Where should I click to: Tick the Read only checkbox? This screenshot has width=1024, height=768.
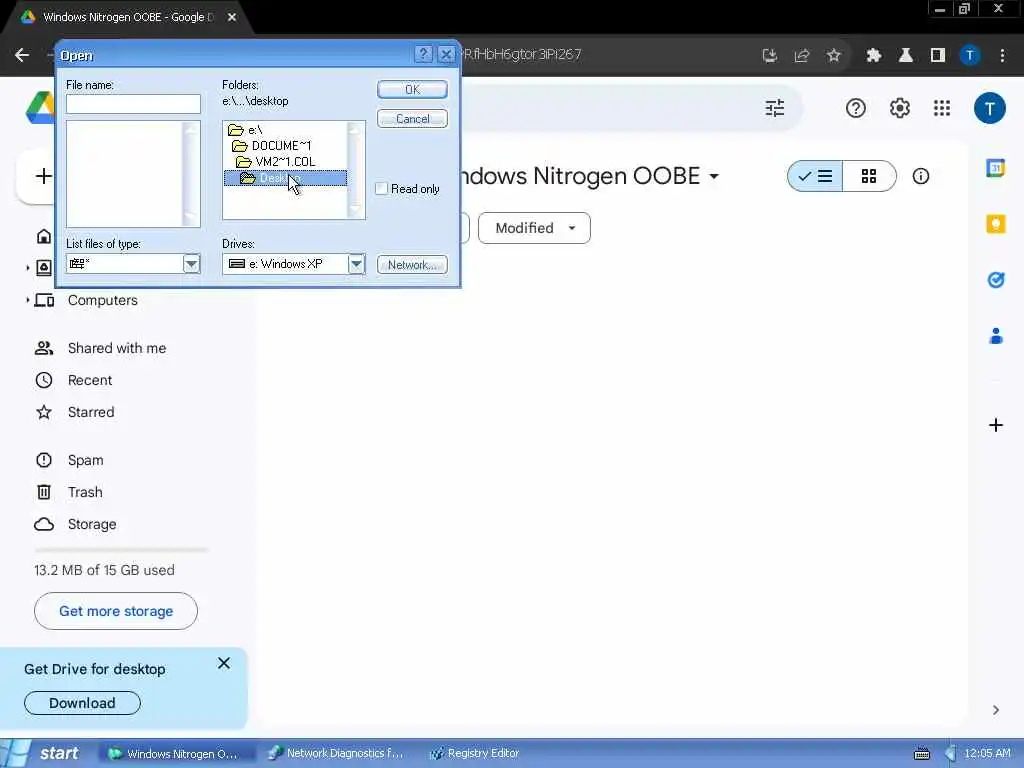pyautogui.click(x=382, y=189)
